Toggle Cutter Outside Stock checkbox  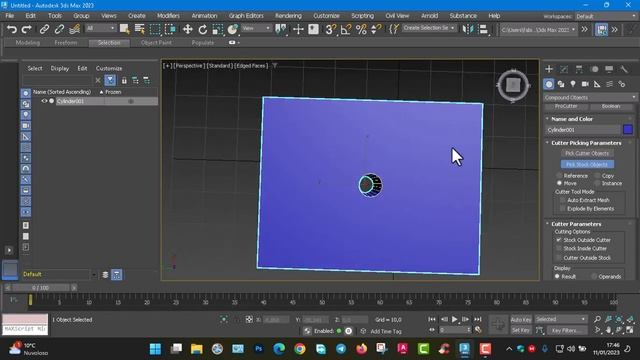(559, 258)
